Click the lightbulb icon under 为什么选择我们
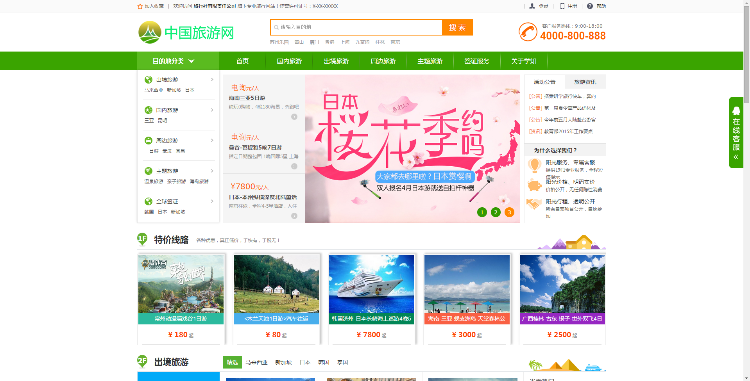This screenshot has height=381, width=750. tap(534, 165)
